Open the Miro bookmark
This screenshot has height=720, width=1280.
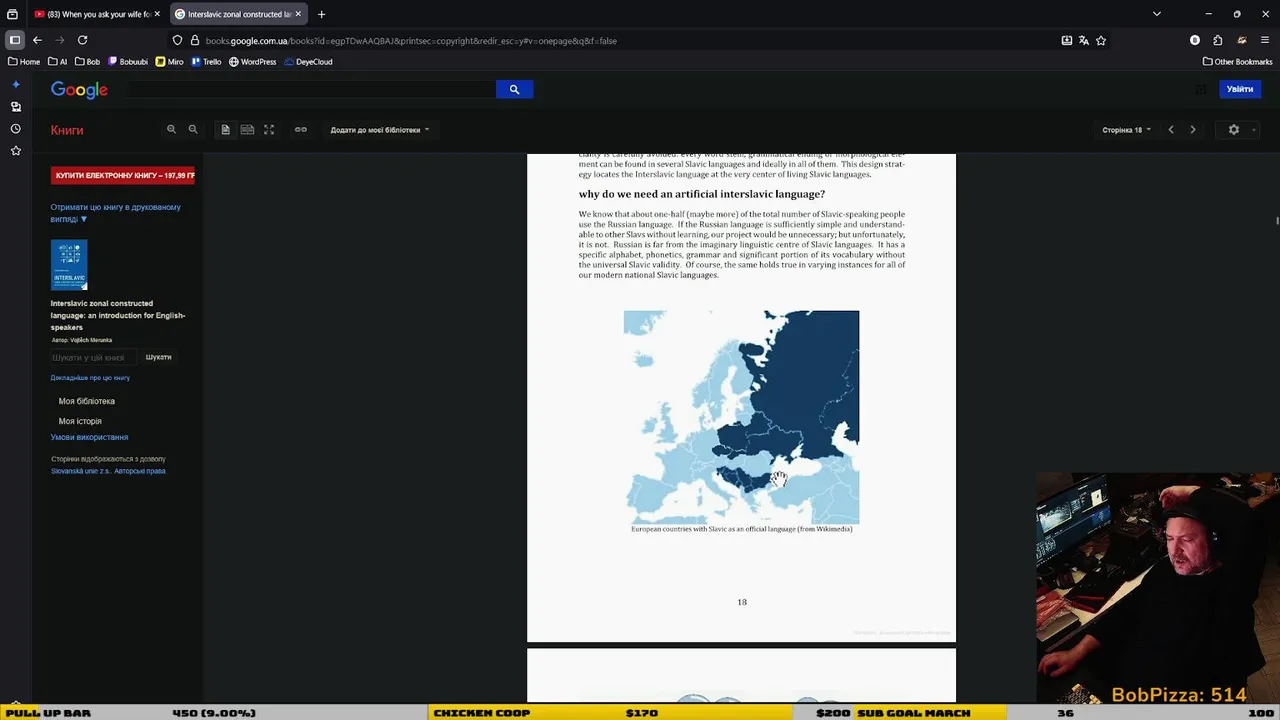[170, 62]
